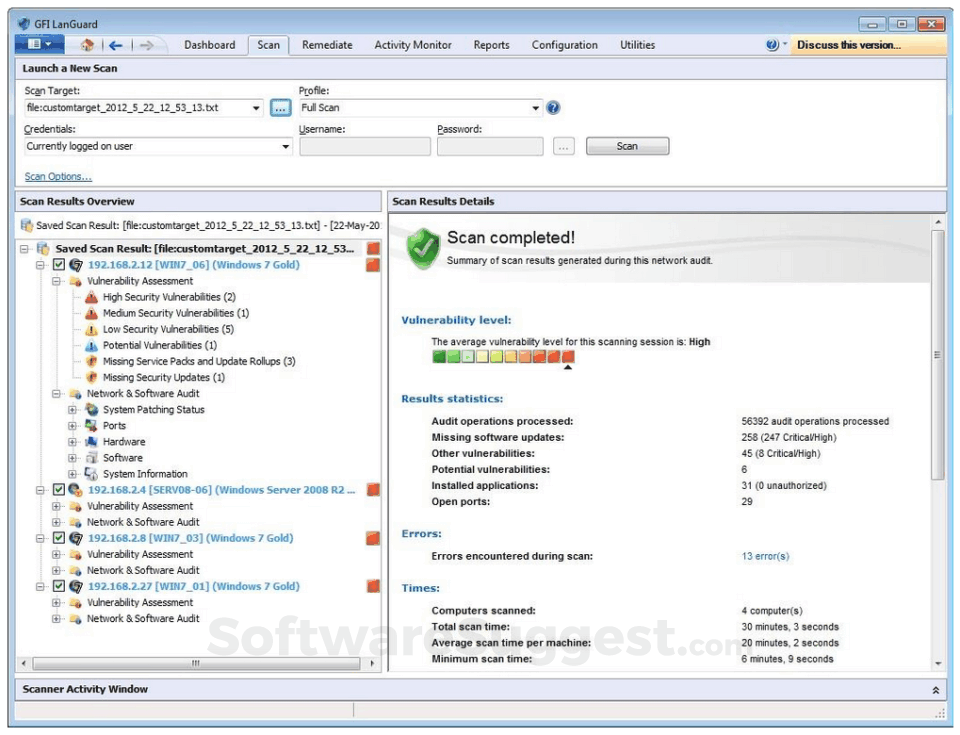Image resolution: width=960 pixels, height=735 pixels.
Task: Click the vulnerability level color meter
Action: click(x=503, y=356)
